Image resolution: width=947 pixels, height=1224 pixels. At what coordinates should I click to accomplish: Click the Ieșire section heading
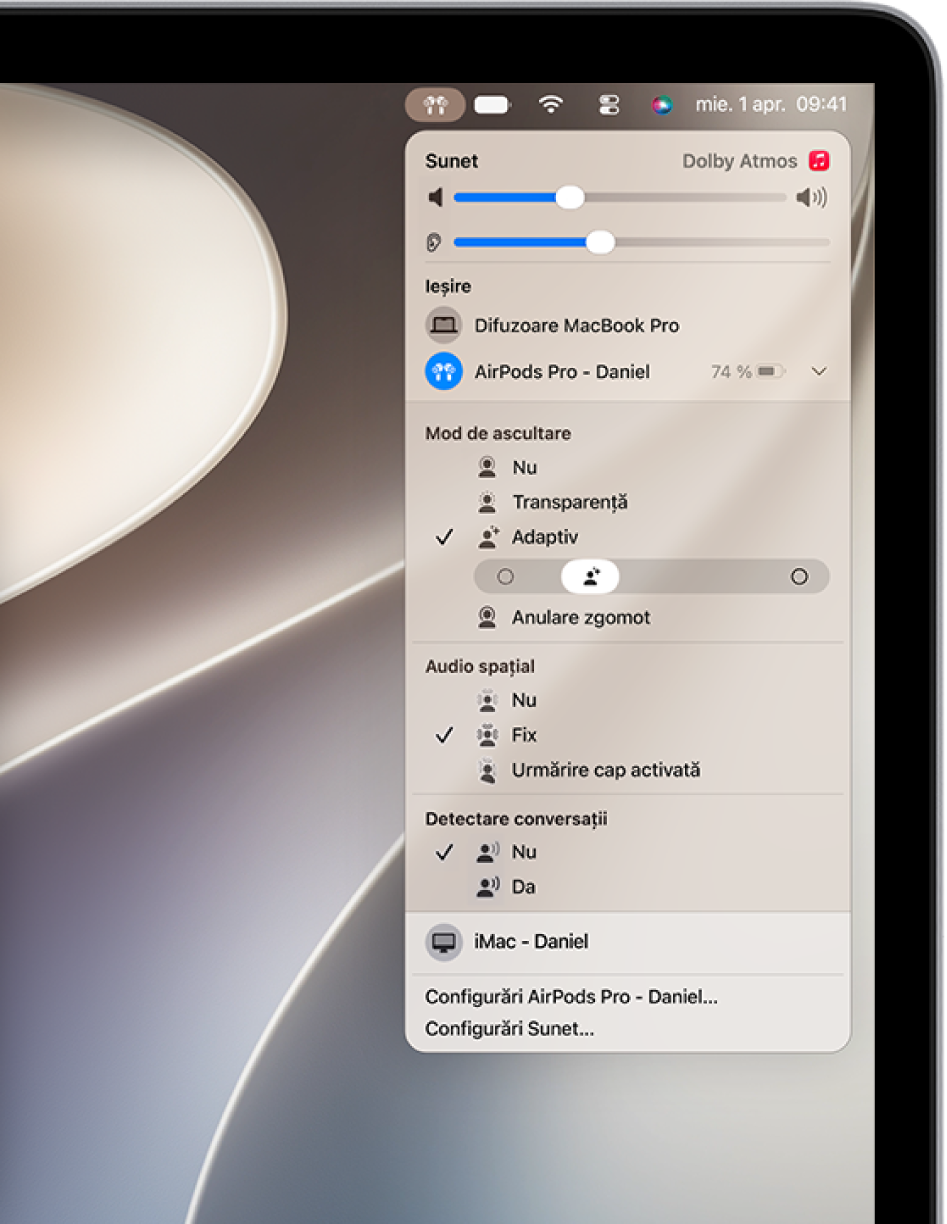[448, 286]
